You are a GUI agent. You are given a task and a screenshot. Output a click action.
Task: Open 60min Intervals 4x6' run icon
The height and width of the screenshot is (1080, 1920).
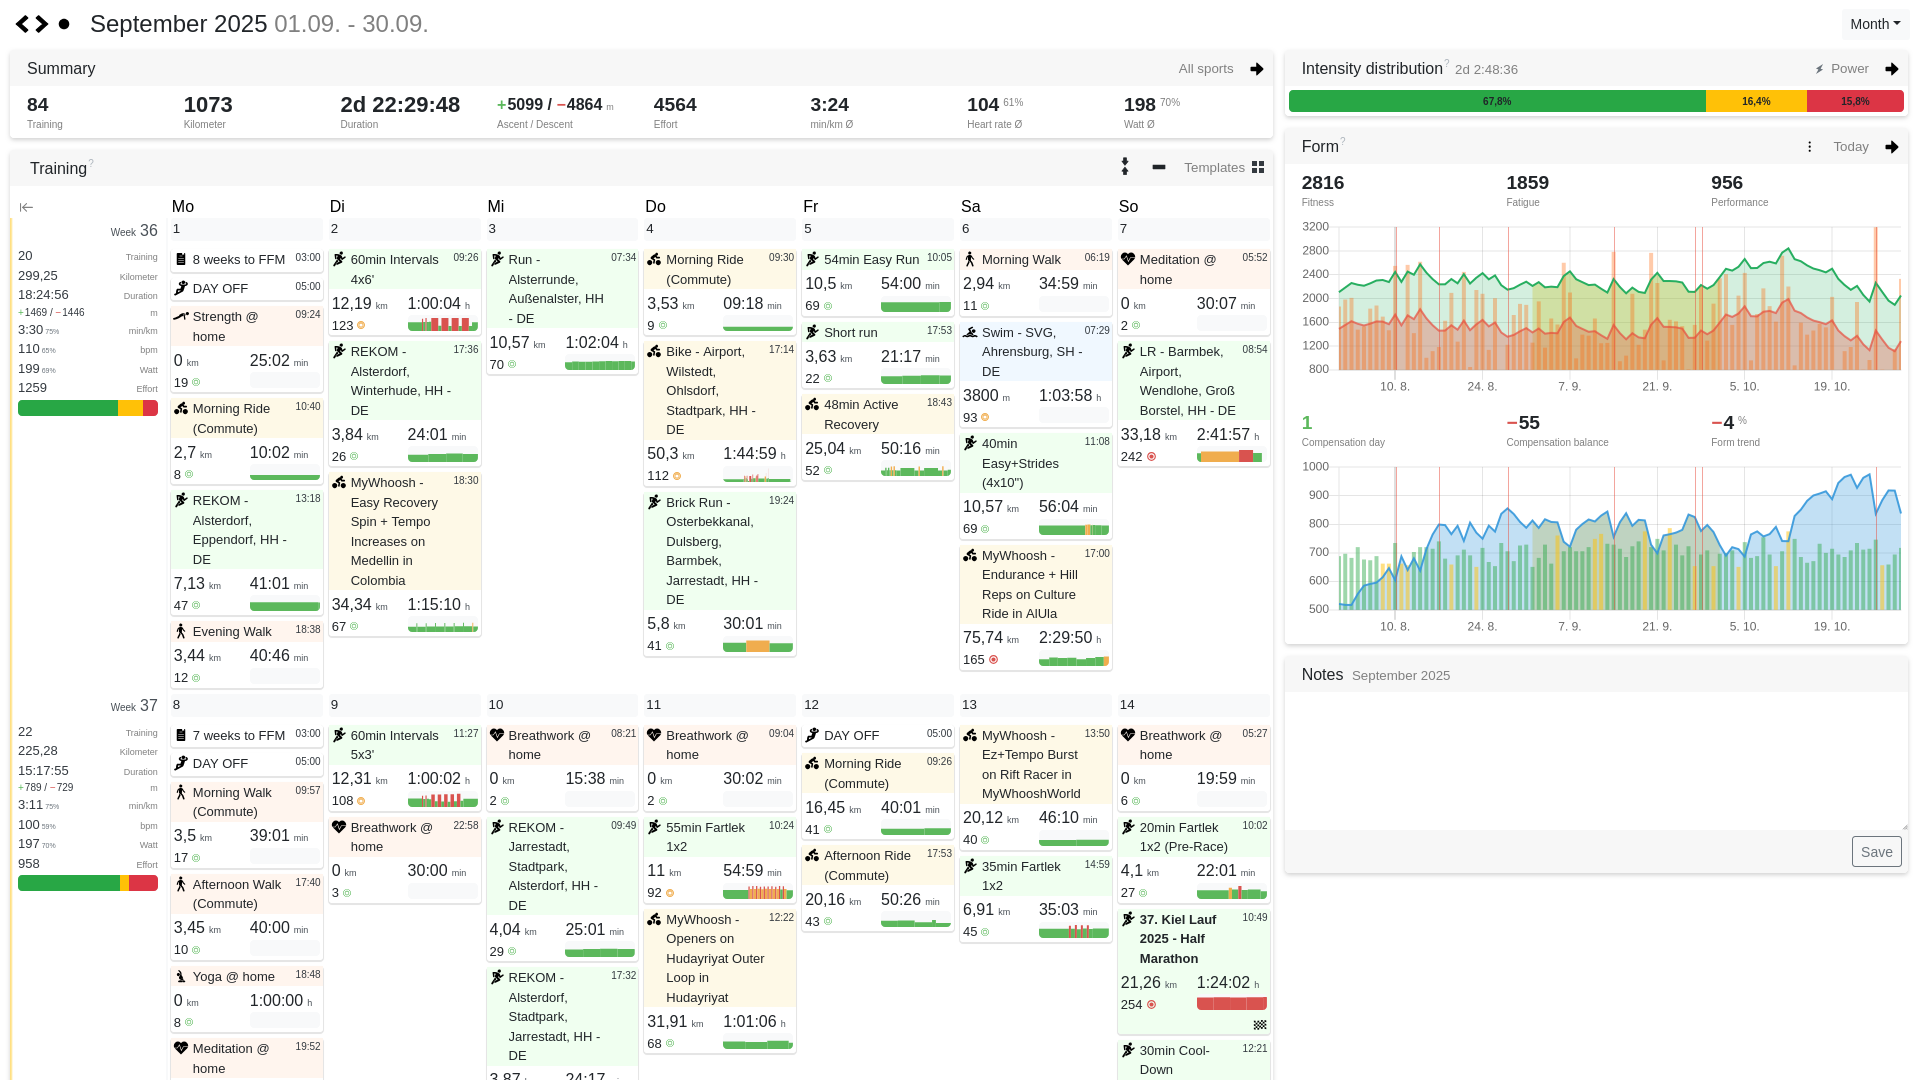tap(339, 260)
